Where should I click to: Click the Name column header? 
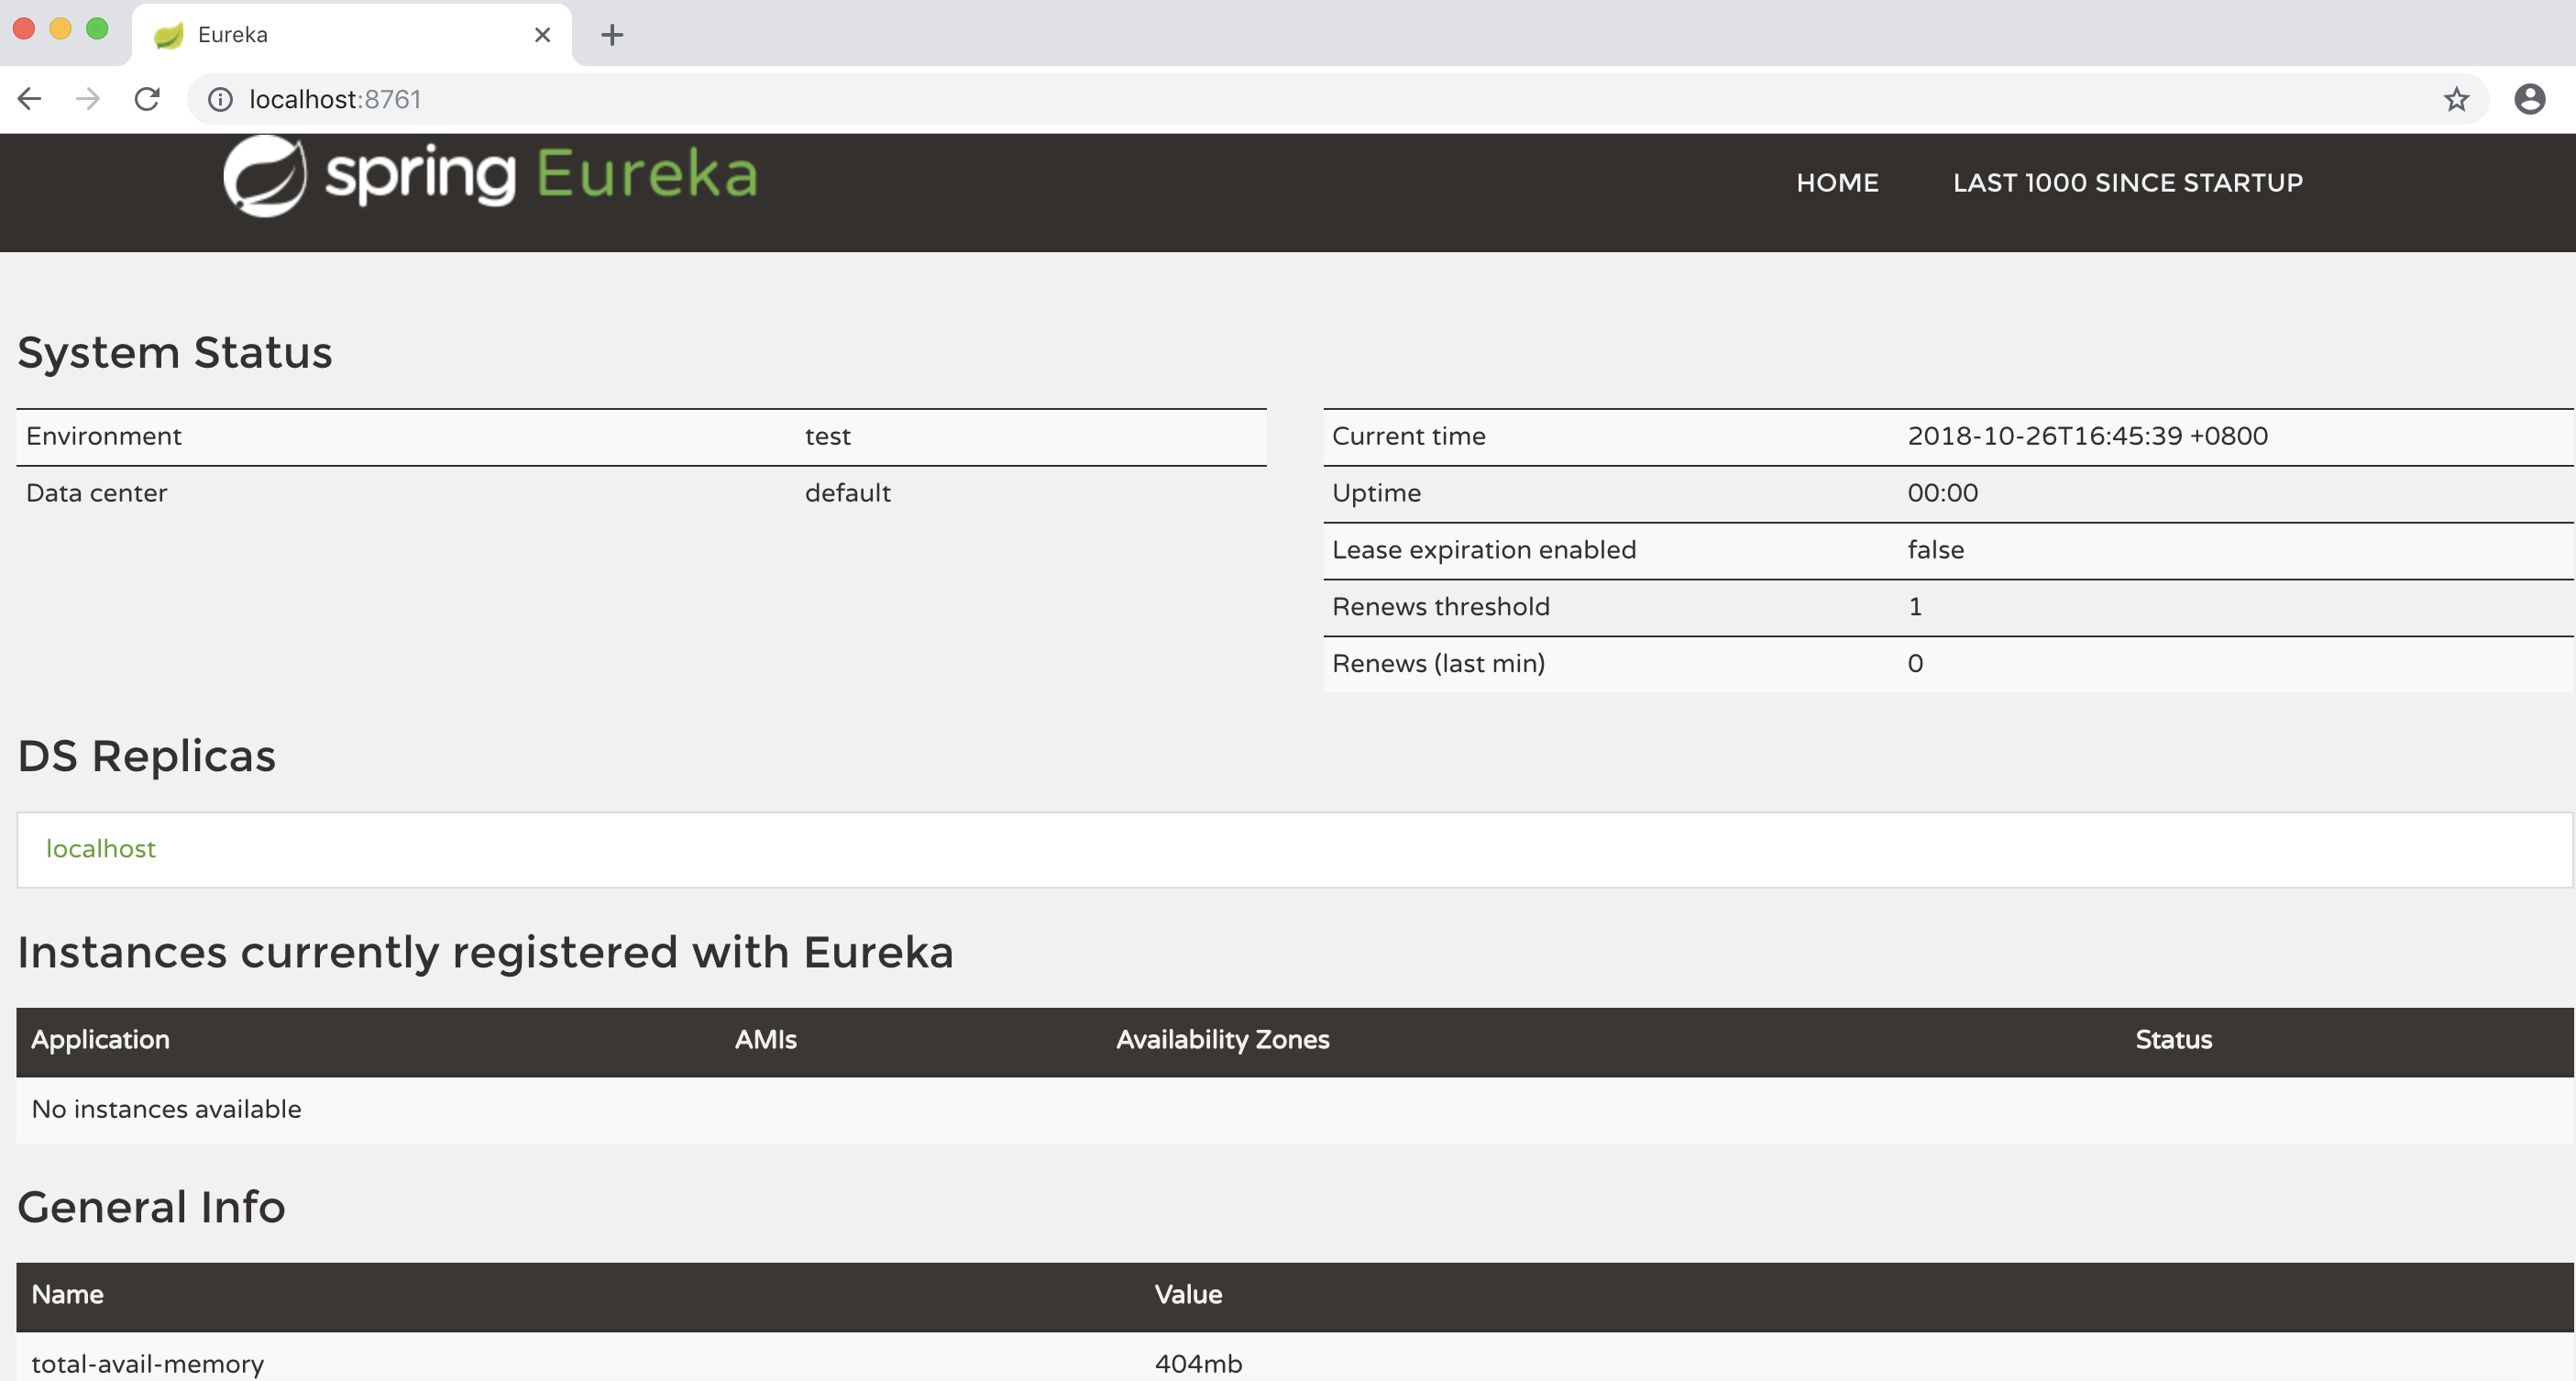pos(67,1295)
